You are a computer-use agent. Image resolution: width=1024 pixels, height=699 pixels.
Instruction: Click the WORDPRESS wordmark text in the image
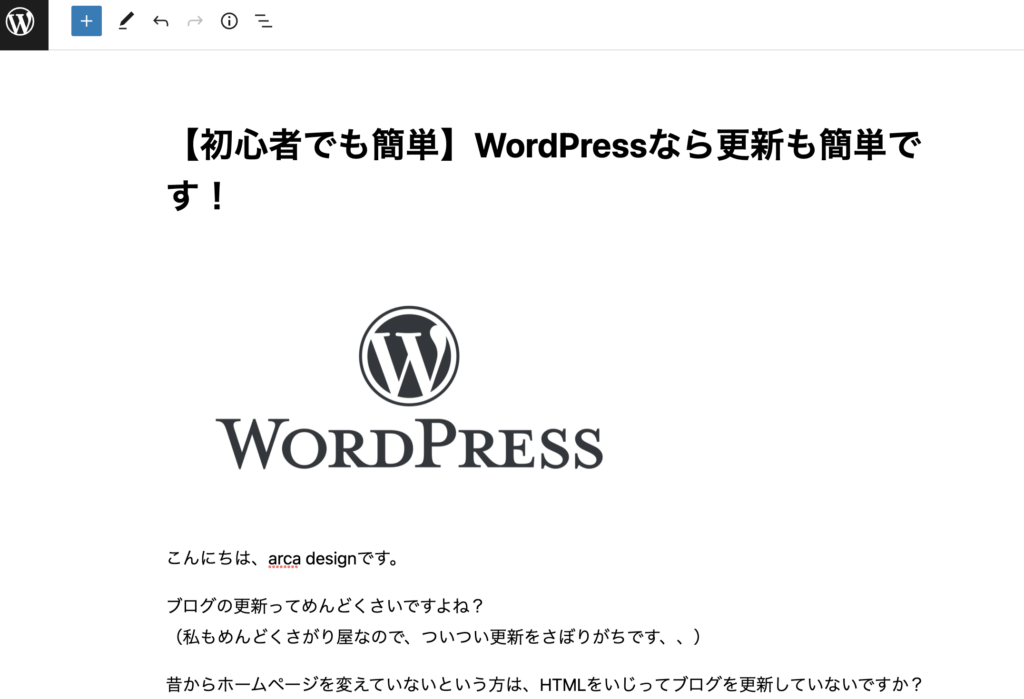click(x=409, y=444)
